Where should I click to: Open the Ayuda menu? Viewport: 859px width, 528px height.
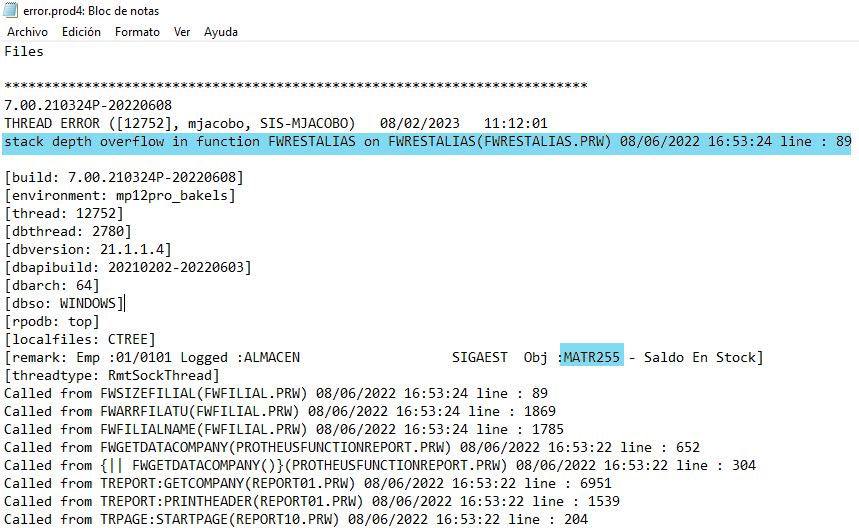click(221, 32)
